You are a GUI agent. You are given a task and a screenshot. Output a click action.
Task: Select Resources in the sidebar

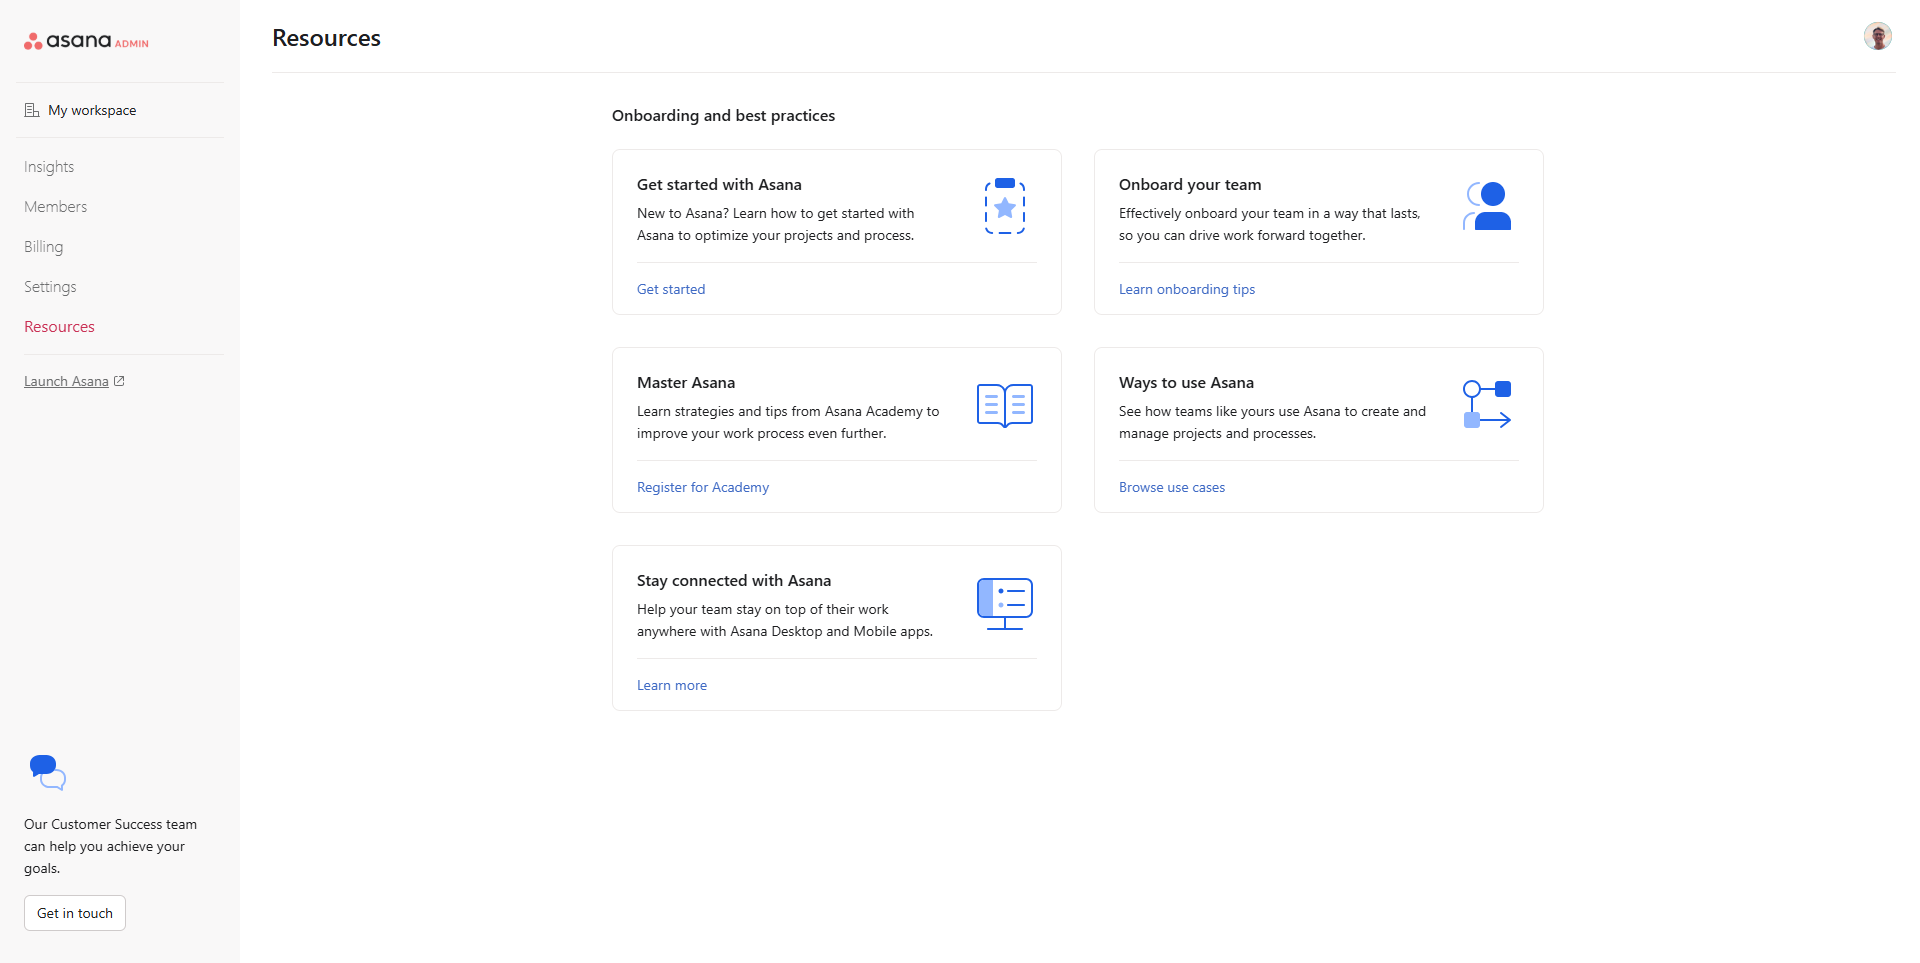[59, 327]
